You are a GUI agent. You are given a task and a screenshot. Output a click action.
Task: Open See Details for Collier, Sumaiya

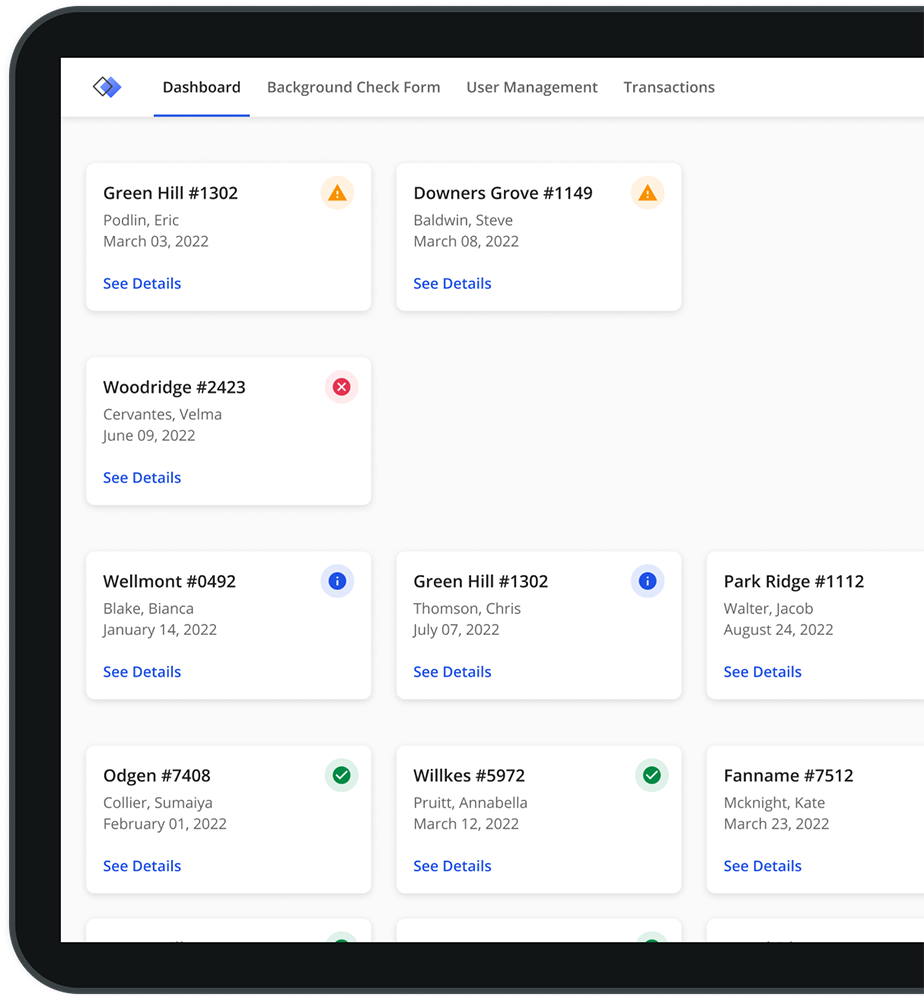click(142, 866)
